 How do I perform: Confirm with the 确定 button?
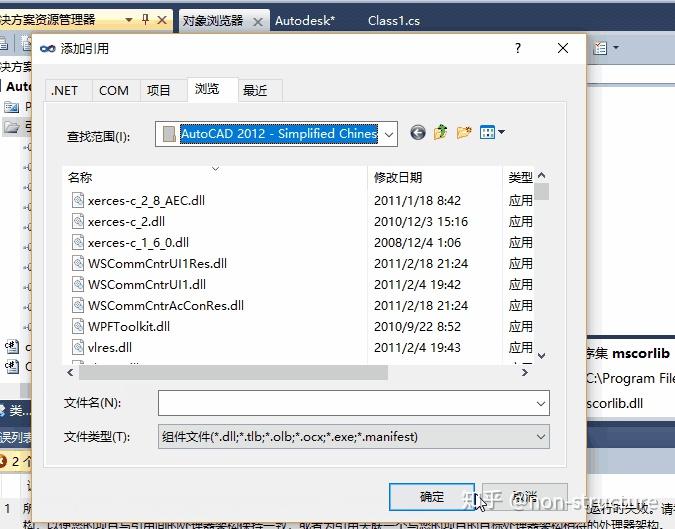(432, 497)
